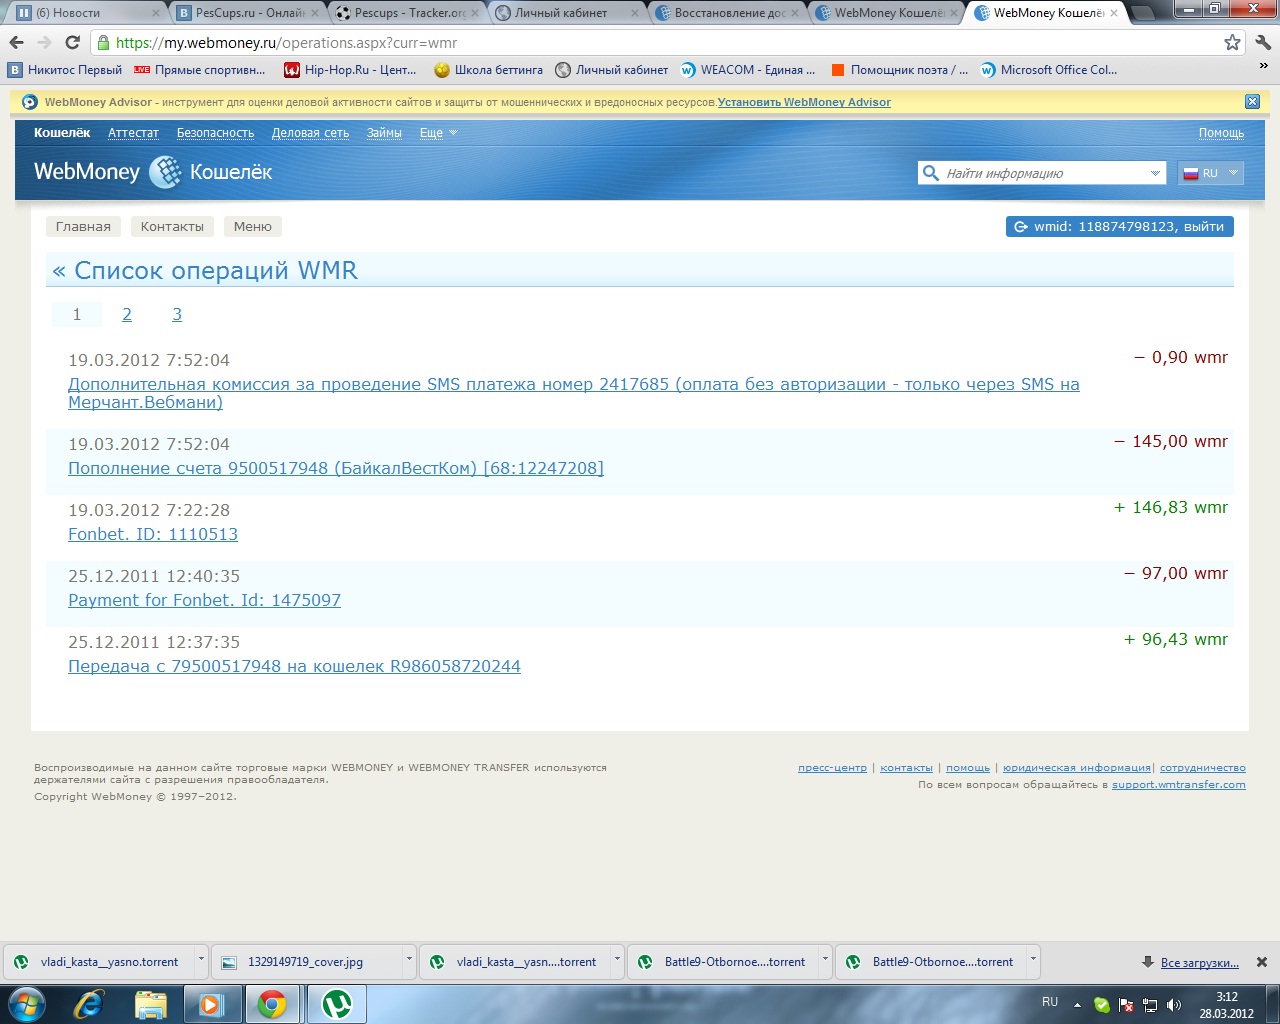
Task: Click the browser Back arrow
Action: point(16,43)
